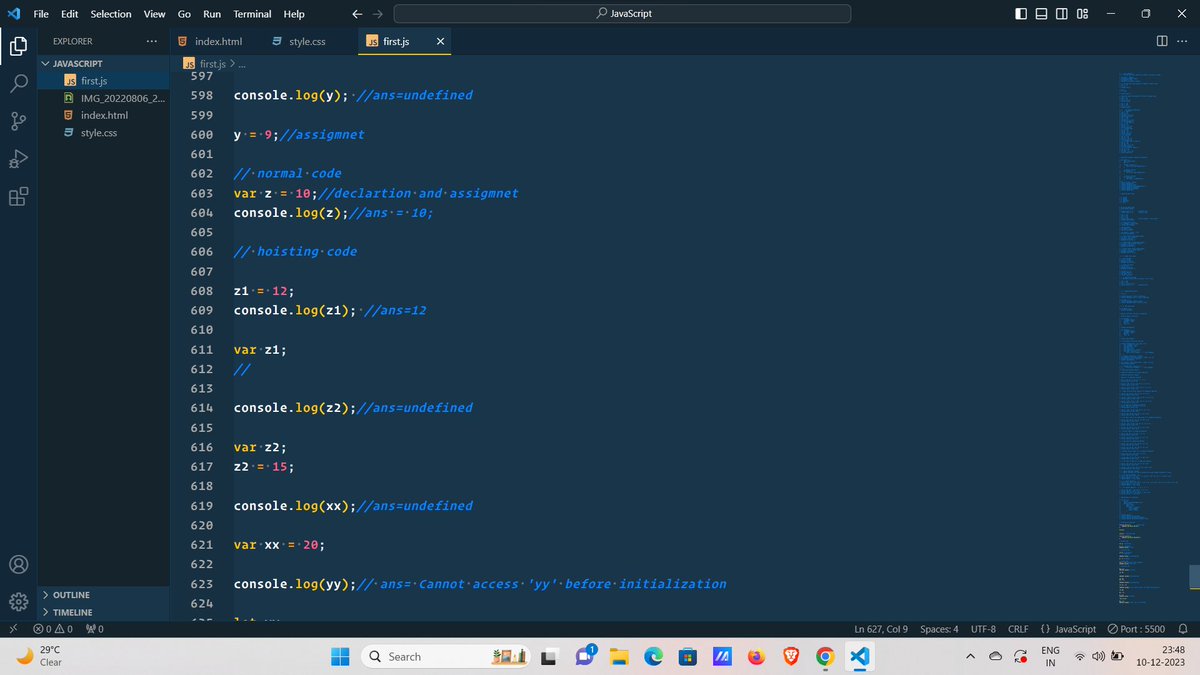Click Port : 5500 Live Server indicator

point(1136,629)
